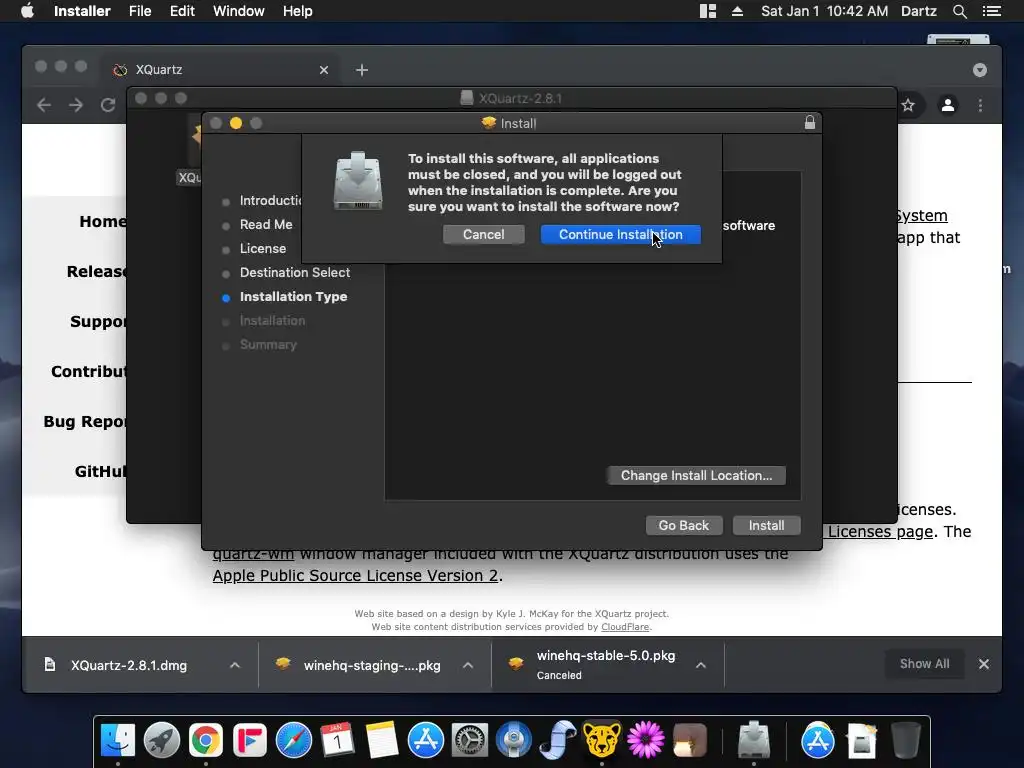
Task: Open the Help menu
Action: tap(297, 11)
